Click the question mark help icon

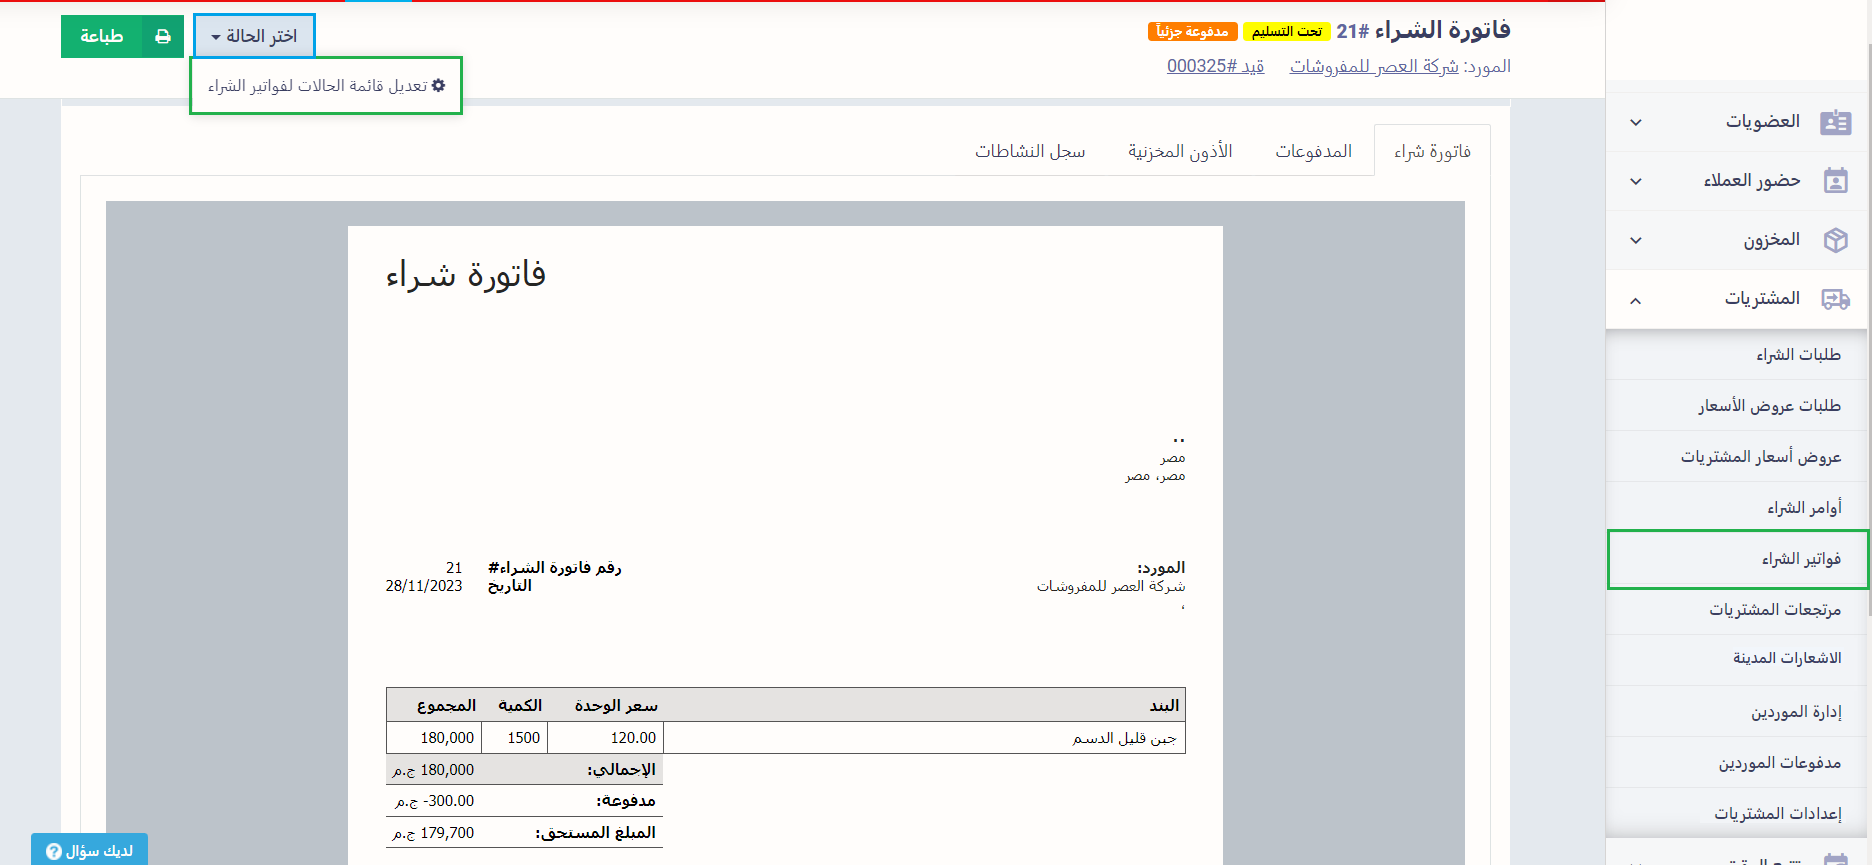(x=54, y=851)
